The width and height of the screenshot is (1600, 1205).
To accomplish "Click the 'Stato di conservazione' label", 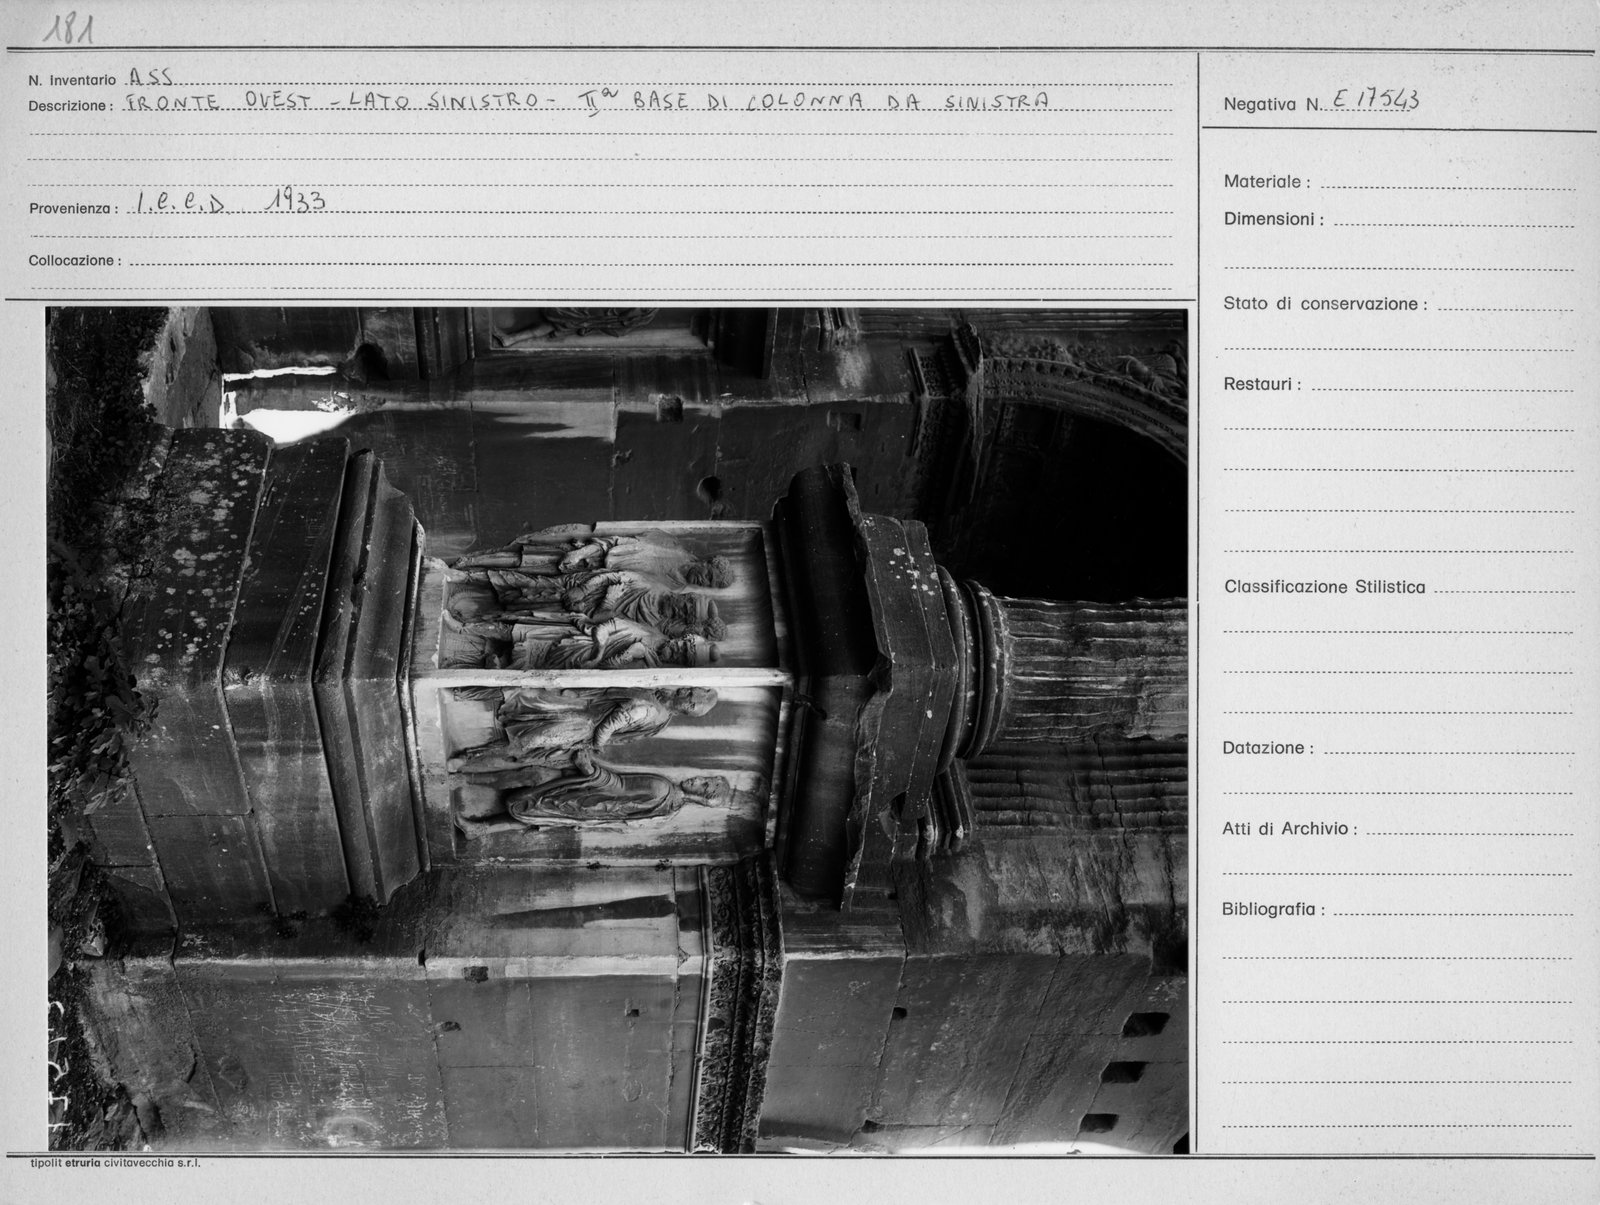I will pyautogui.click(x=1325, y=304).
